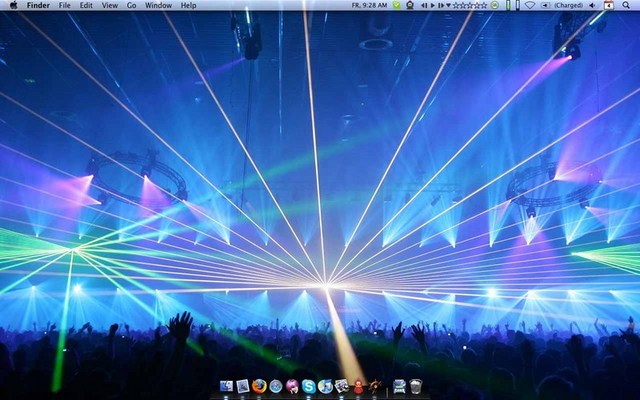The height and width of the screenshot is (400, 640).
Task: Open the Help menu
Action: coord(188,5)
